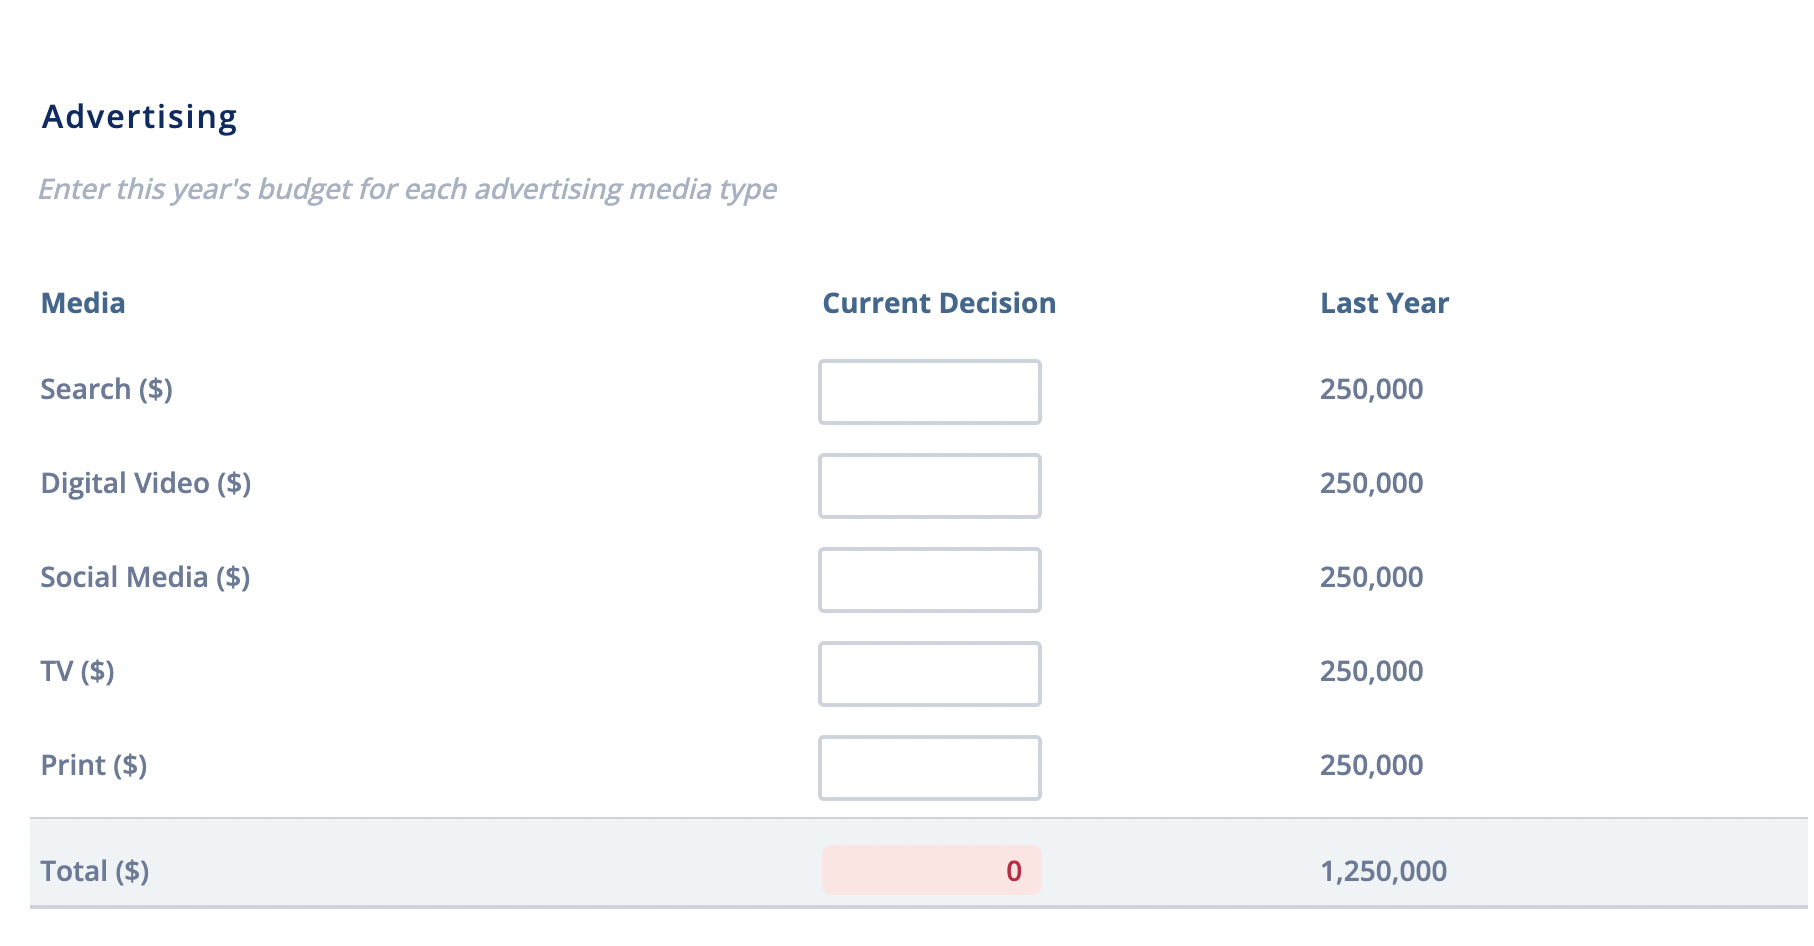
Task: Click the Print ($) row label
Action: click(x=93, y=765)
